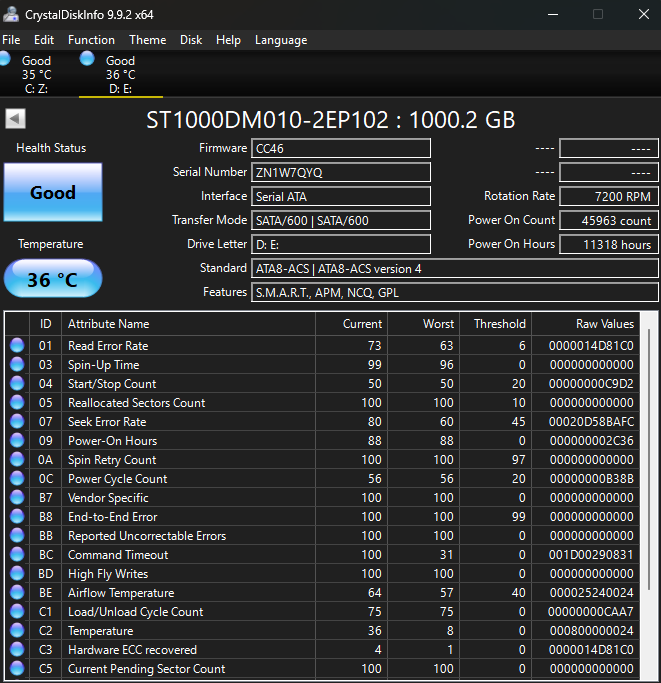
Task: Click status orb for Spin Retry Count
Action: (17, 460)
